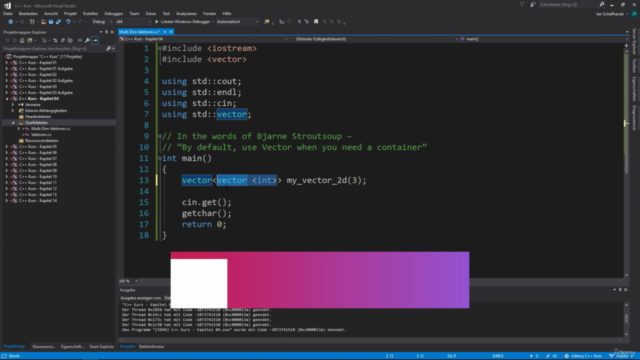Open the Extras menu

click(151, 13)
